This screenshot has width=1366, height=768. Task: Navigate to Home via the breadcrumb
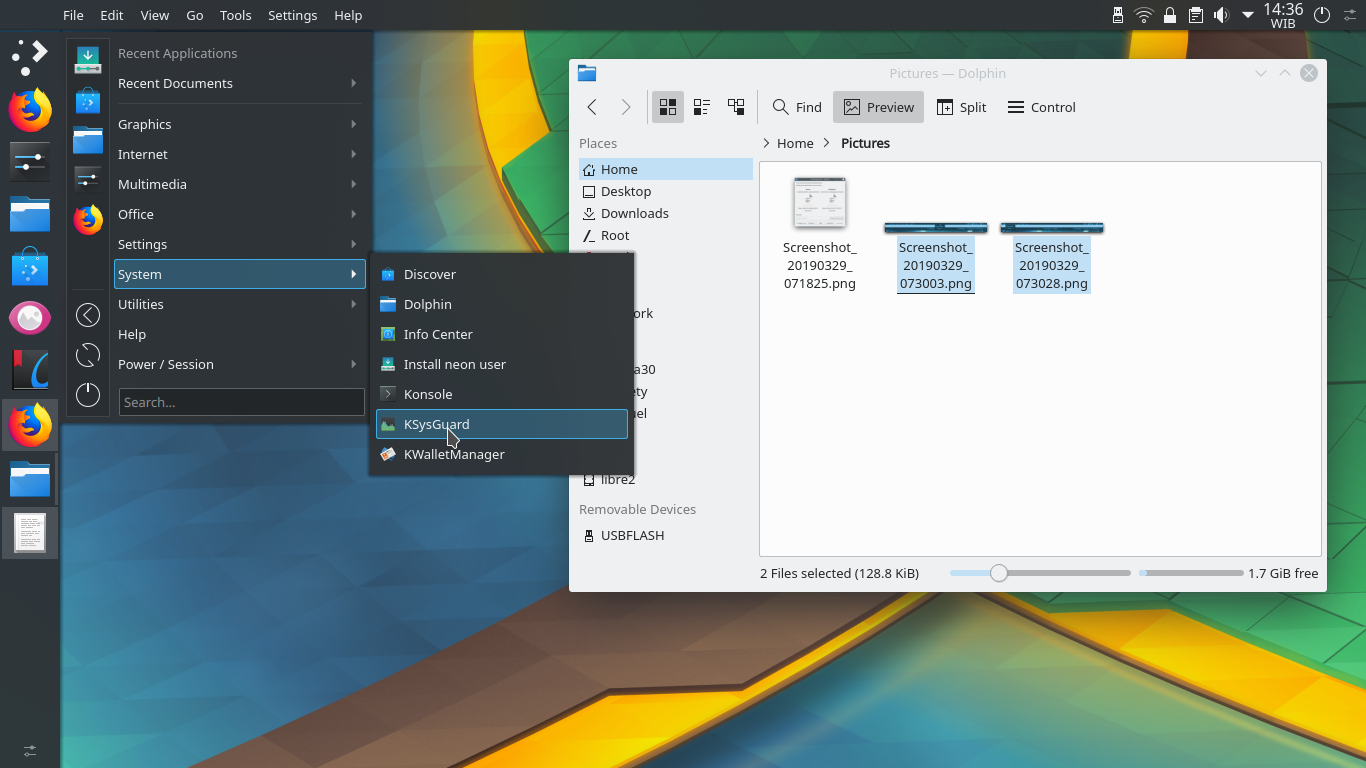tap(795, 143)
